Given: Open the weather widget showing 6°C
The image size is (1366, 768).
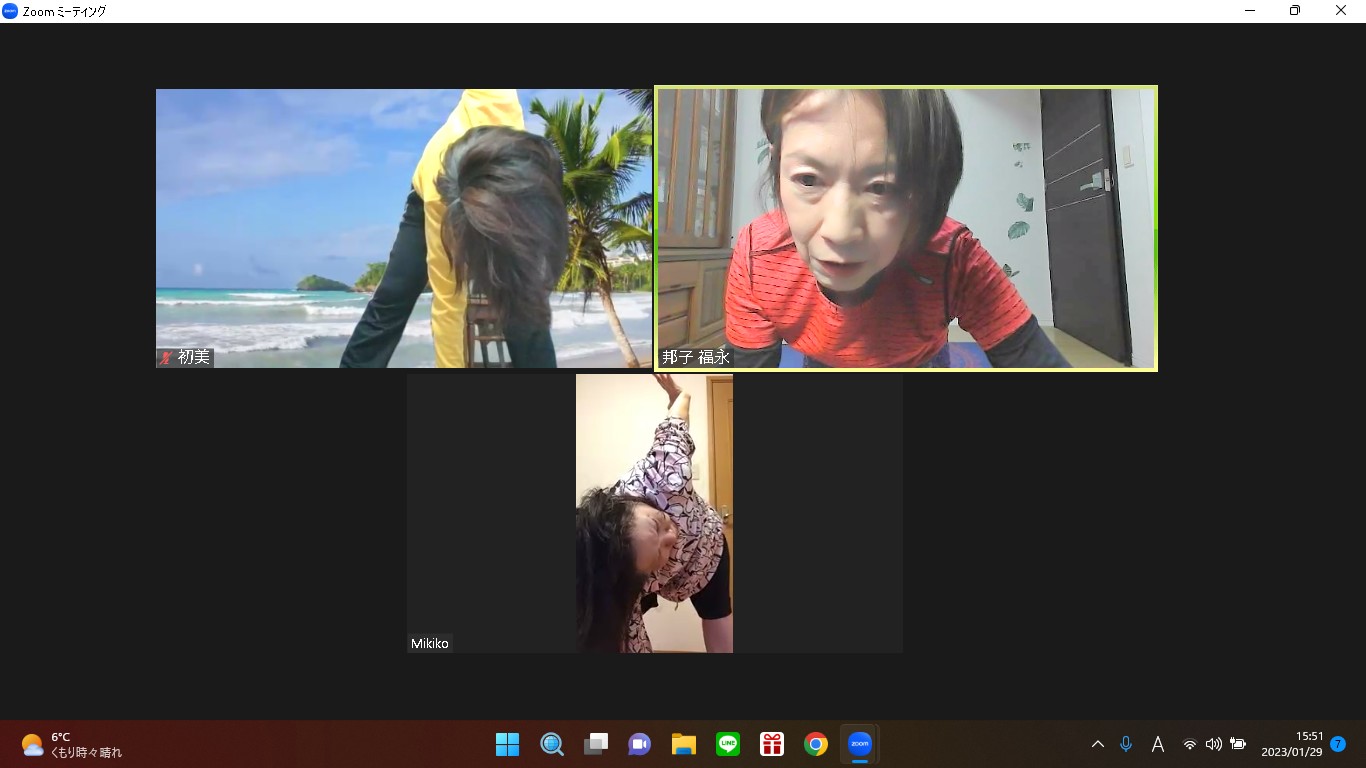Looking at the screenshot, I should point(72,744).
